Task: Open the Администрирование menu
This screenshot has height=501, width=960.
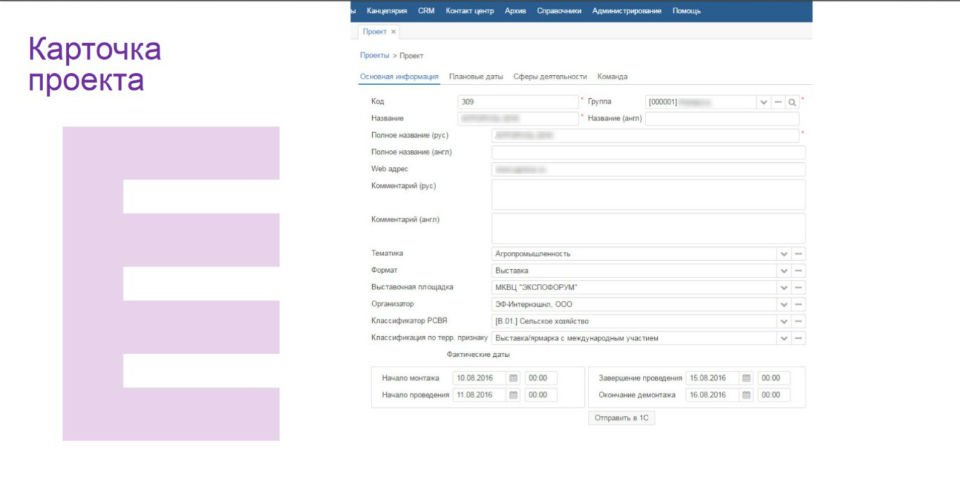Action: pos(626,11)
